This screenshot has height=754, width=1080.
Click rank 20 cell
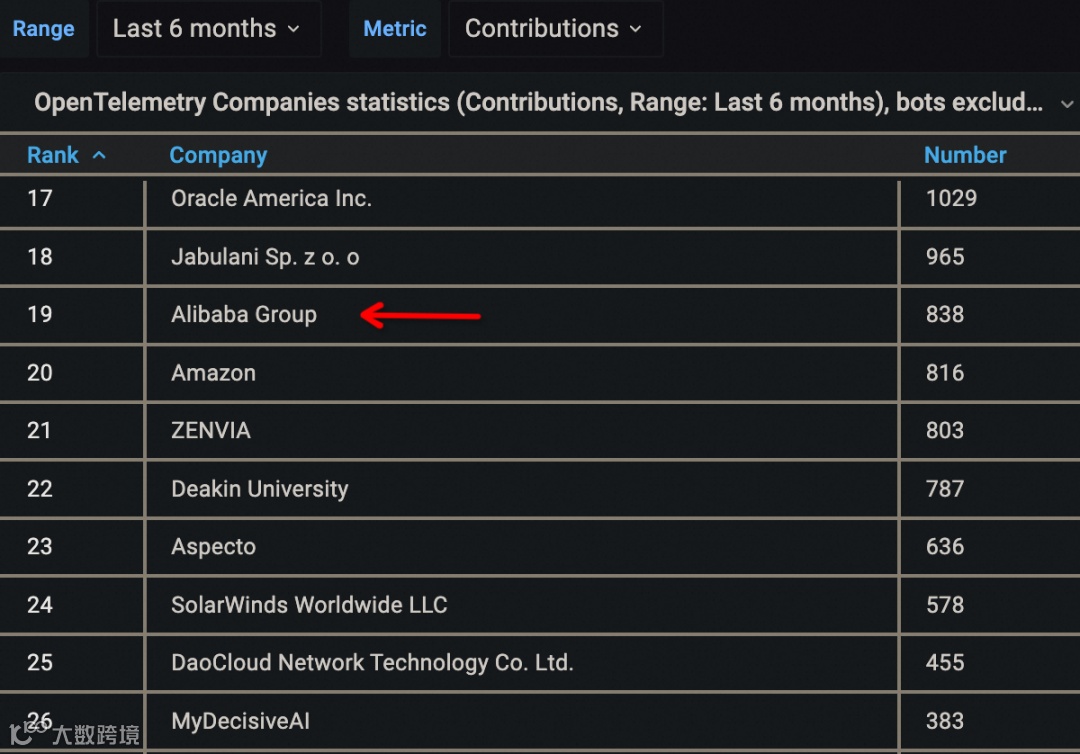pyautogui.click(x=71, y=373)
